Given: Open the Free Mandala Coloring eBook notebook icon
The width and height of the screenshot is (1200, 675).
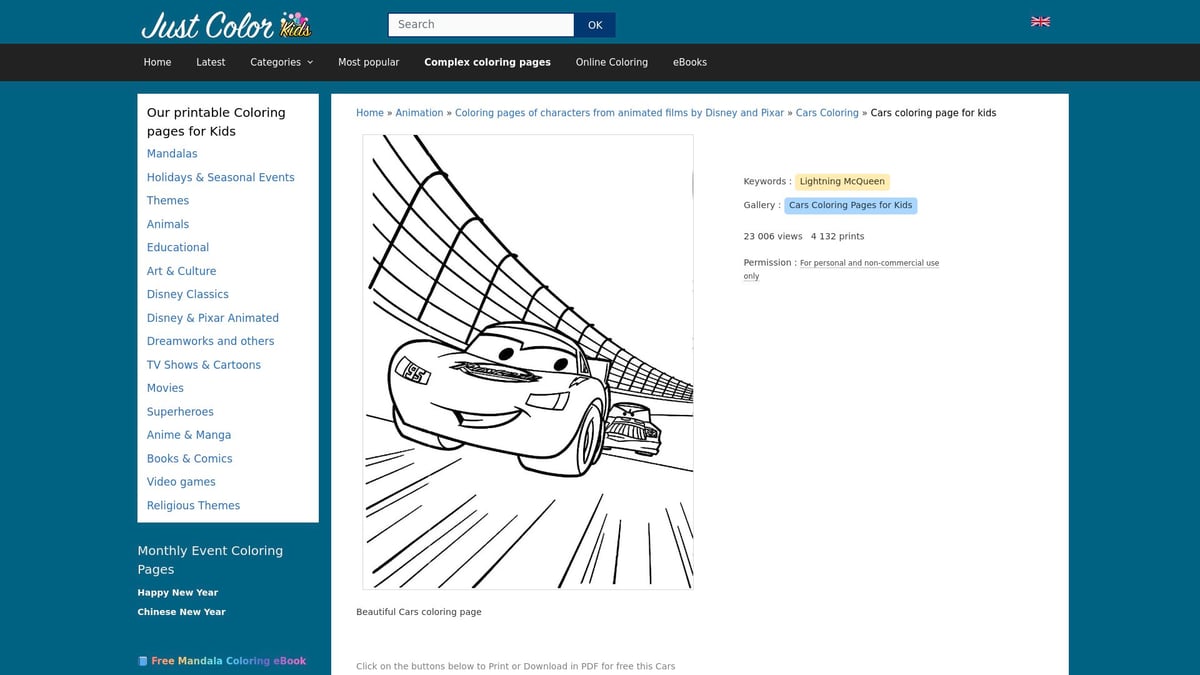Looking at the screenshot, I should click(x=142, y=660).
